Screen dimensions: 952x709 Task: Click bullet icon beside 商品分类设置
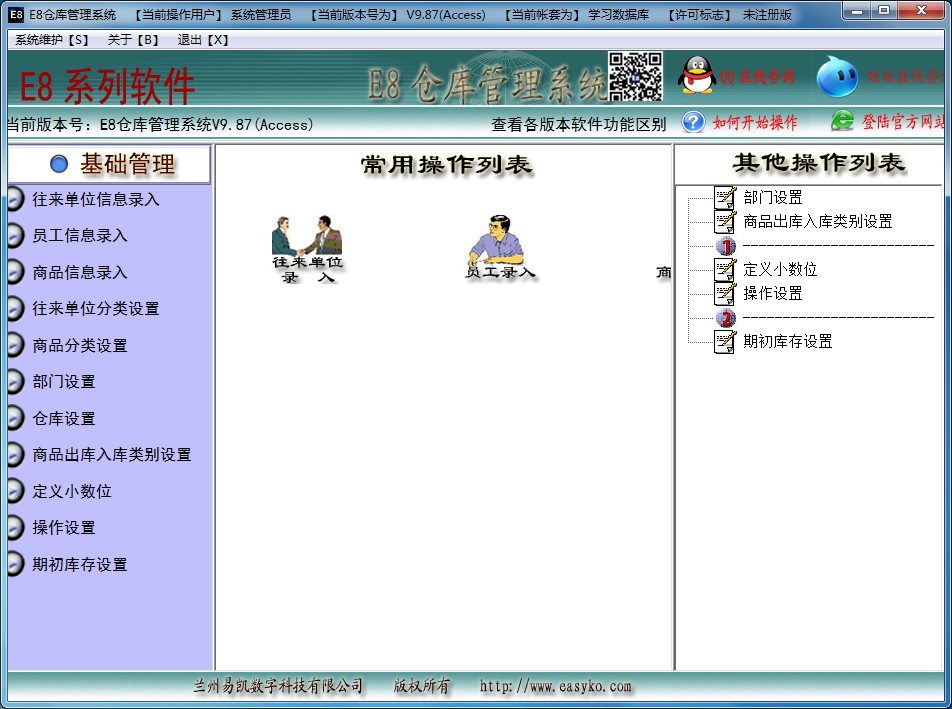click(15, 345)
